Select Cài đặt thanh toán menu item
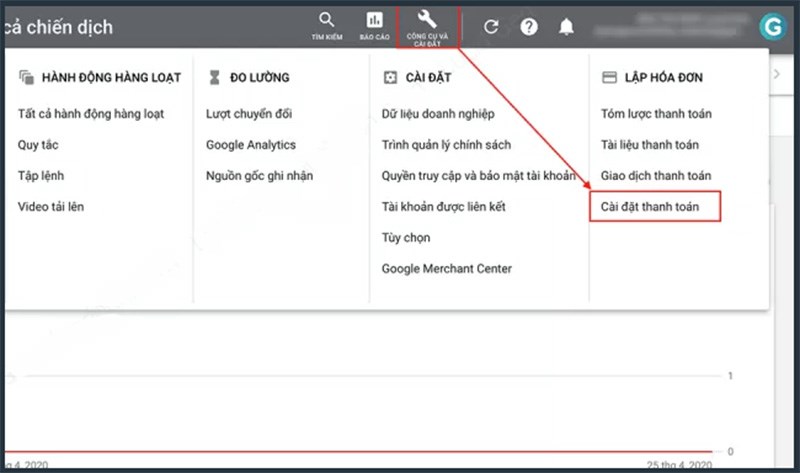This screenshot has width=800, height=473. click(651, 207)
